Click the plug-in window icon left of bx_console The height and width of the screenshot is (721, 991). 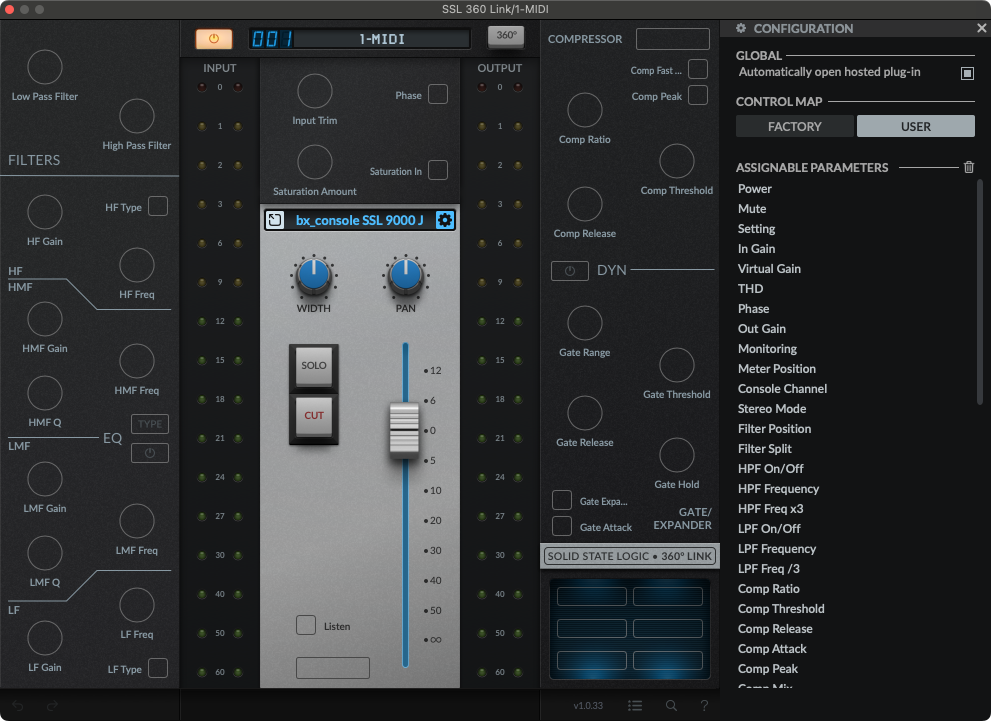pos(275,220)
